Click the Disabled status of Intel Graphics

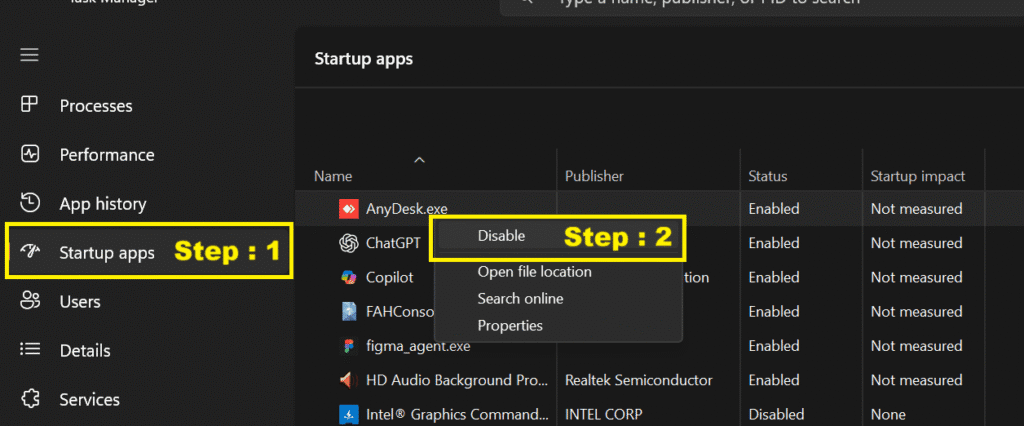coord(776,414)
